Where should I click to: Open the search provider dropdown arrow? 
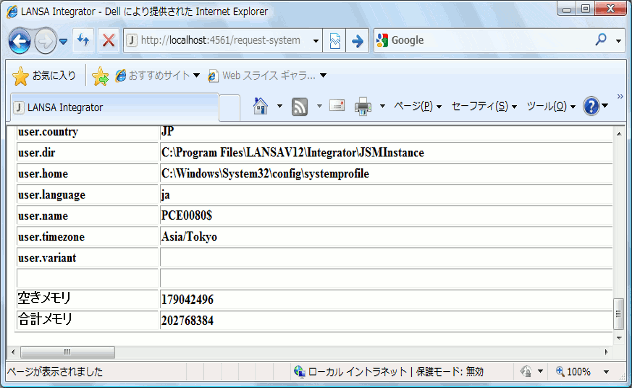[618, 41]
